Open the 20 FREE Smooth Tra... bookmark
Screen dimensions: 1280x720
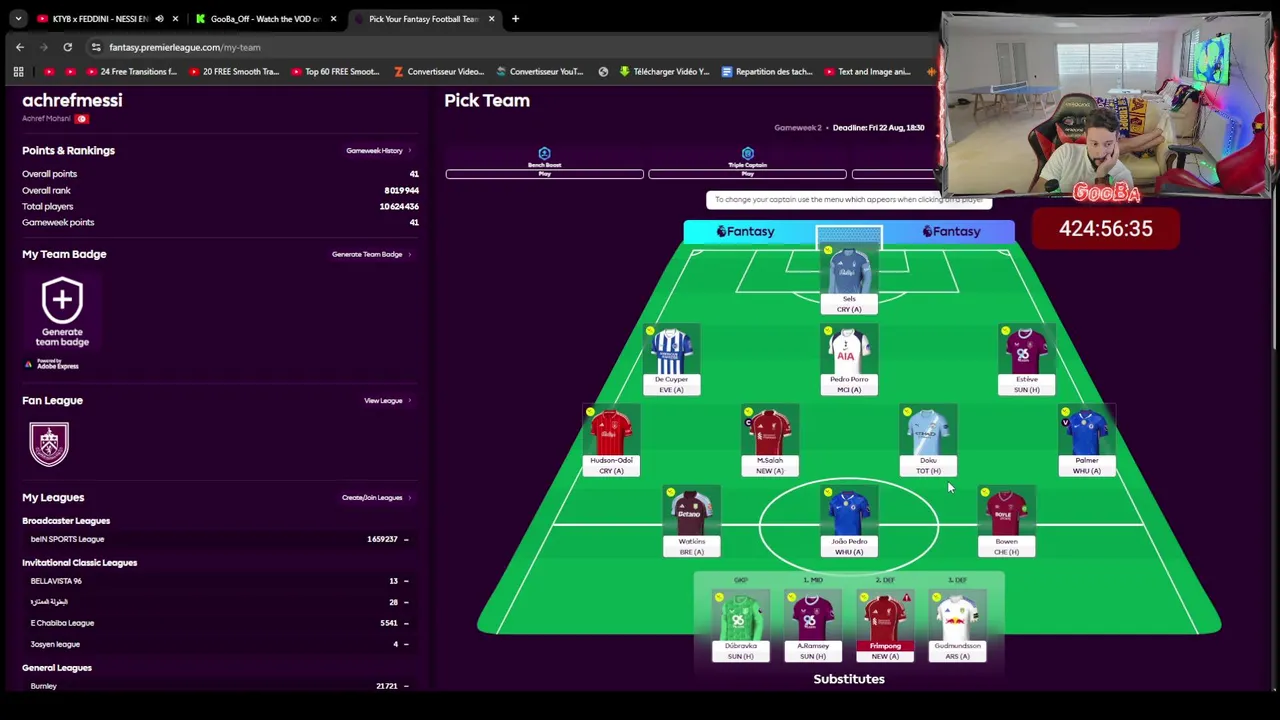point(233,71)
